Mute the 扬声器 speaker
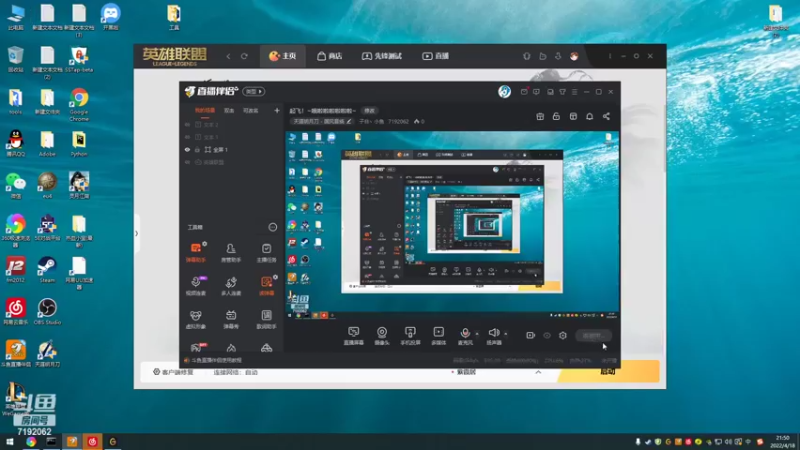This screenshot has height=450, width=800. tap(493, 336)
